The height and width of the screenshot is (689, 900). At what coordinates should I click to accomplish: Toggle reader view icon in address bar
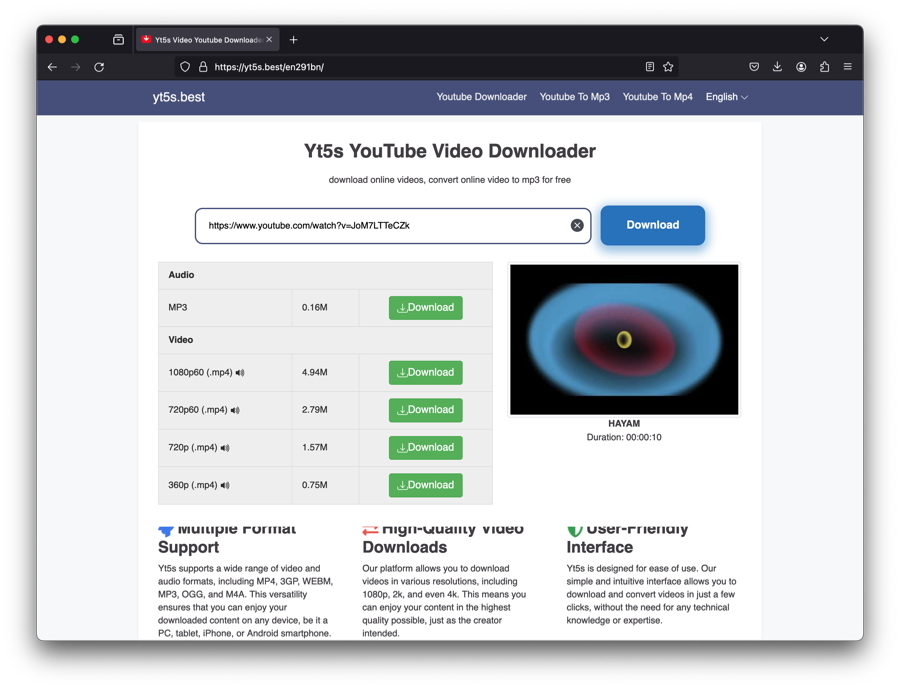649,67
